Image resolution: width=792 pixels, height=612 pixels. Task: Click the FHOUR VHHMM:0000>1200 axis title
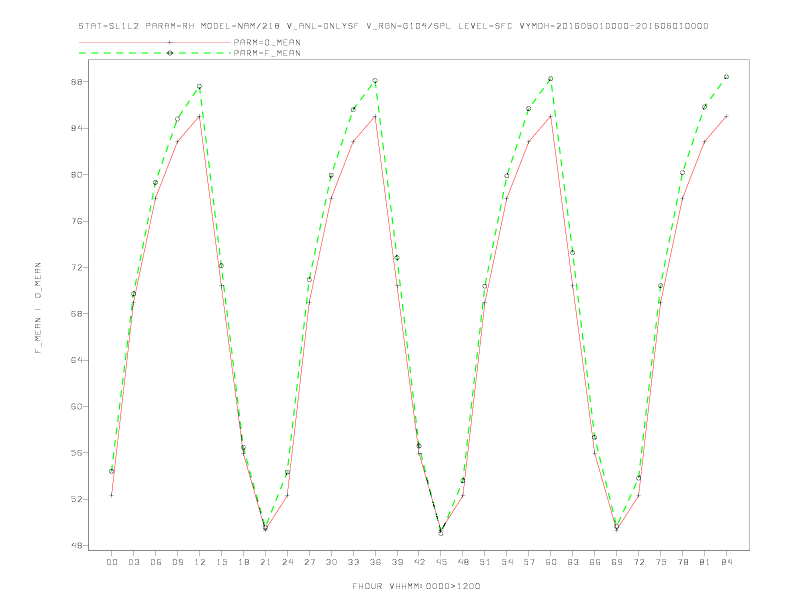[x=416, y=586]
